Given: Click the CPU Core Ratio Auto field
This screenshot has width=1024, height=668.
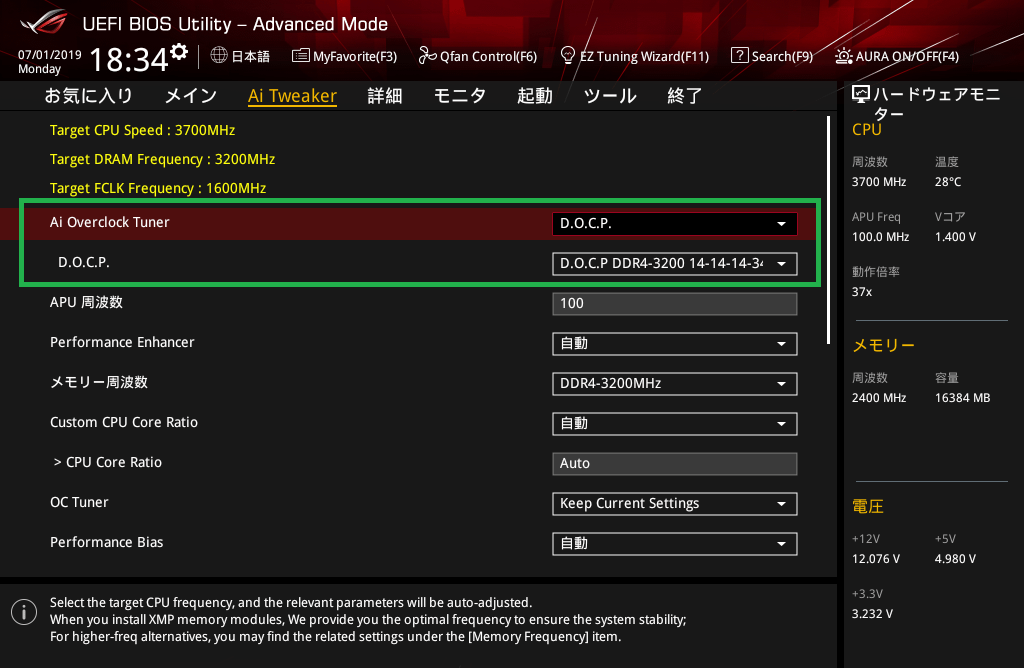Looking at the screenshot, I should pyautogui.click(x=675, y=464).
